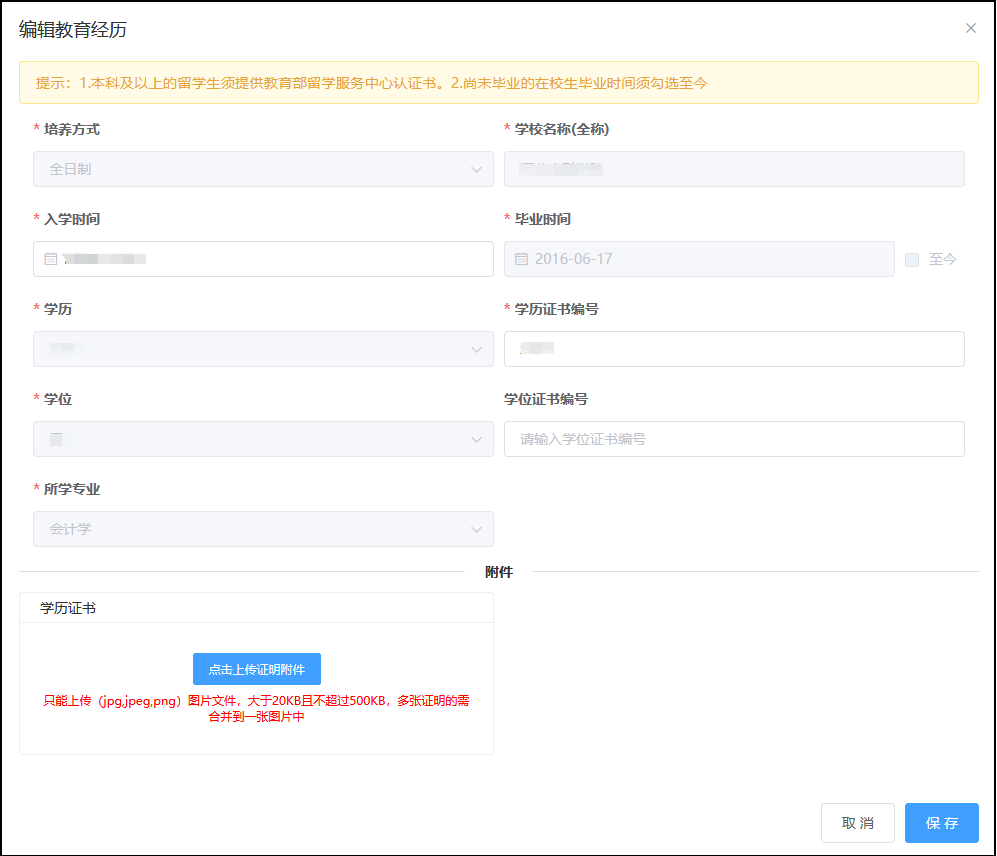Select the 学历证书 panel header
This screenshot has height=856, width=997.
(x=256, y=607)
